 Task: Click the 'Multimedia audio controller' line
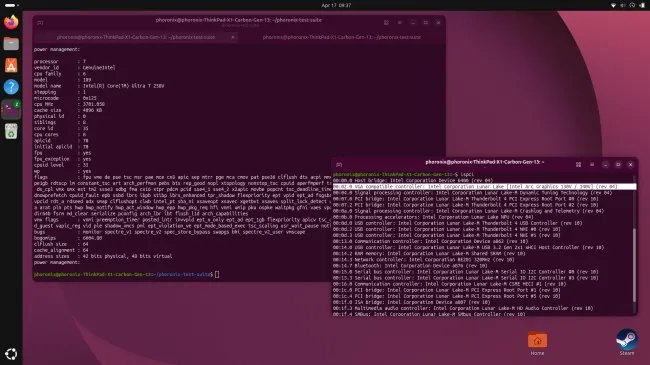coord(463,309)
